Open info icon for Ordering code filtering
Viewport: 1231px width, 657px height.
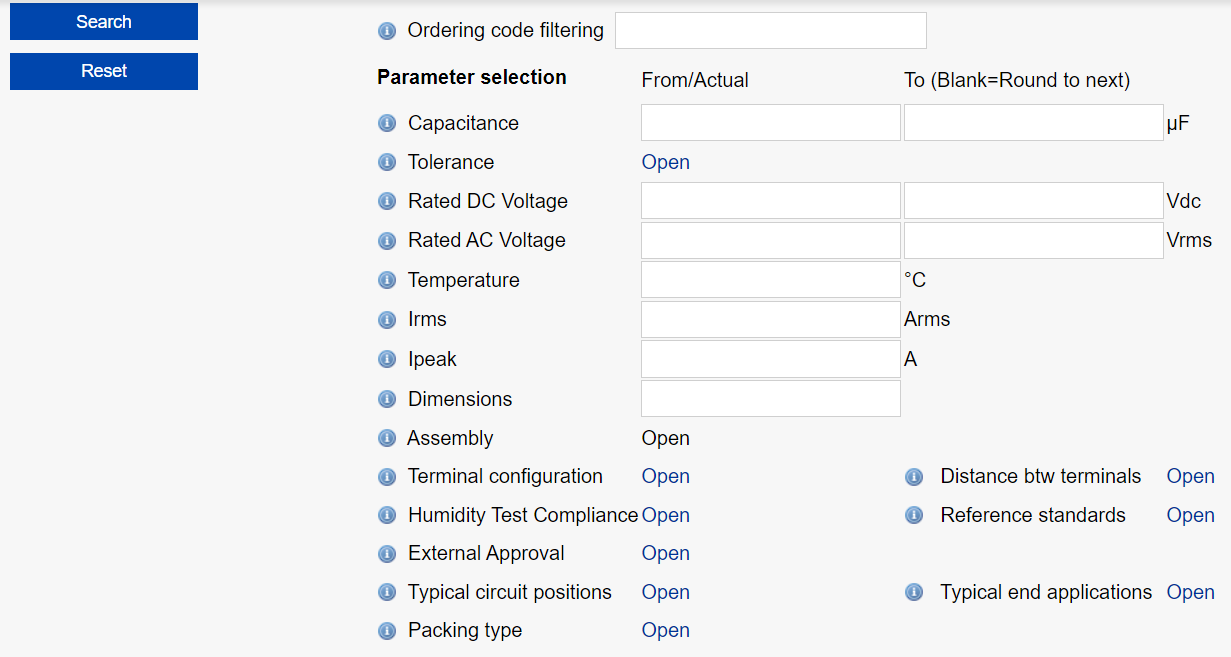click(387, 31)
